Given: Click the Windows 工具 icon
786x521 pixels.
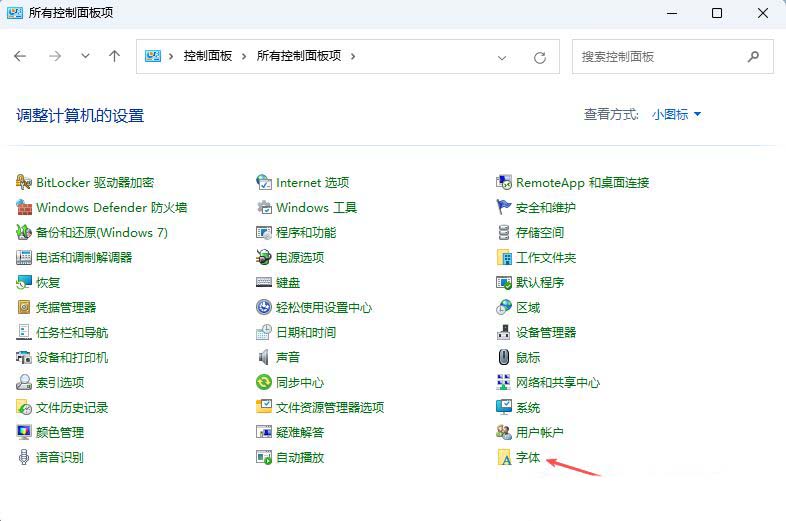Looking at the screenshot, I should click(264, 208).
